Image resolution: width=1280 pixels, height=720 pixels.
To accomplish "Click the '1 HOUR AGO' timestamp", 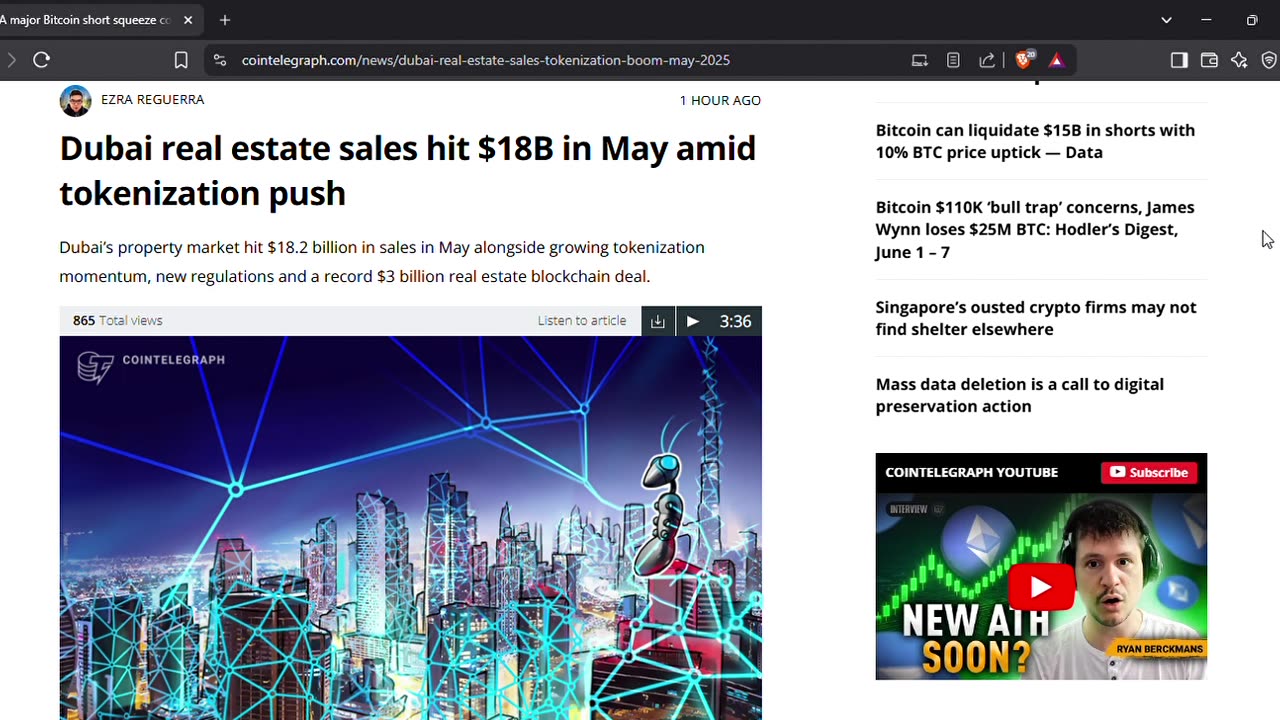I will coord(720,100).
